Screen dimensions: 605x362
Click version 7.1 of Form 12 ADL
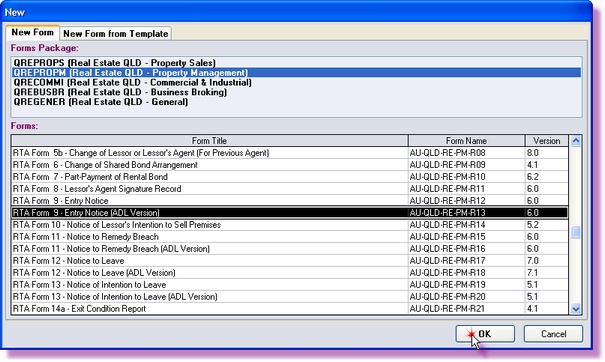coord(533,272)
